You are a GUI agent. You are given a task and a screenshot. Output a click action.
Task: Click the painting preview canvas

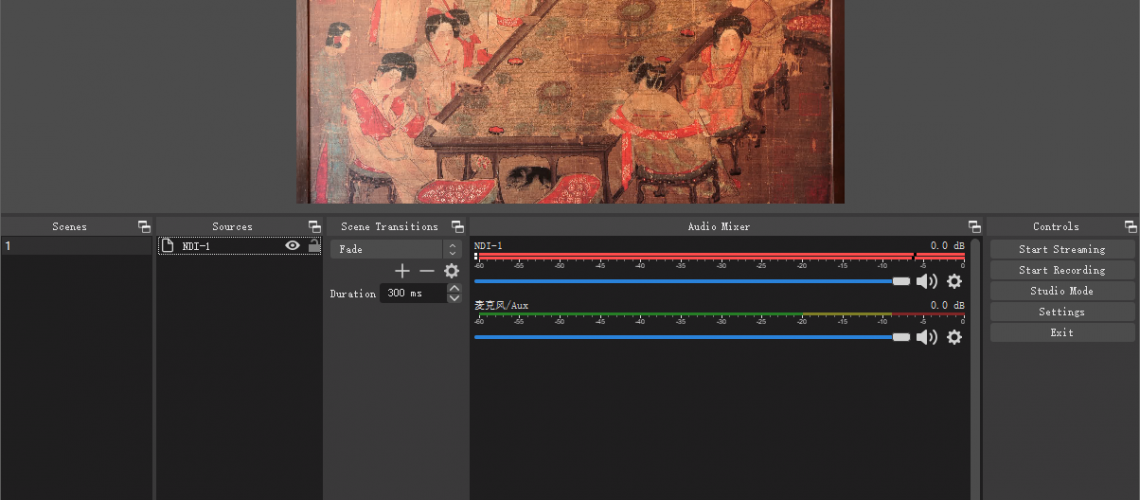[x=570, y=102]
